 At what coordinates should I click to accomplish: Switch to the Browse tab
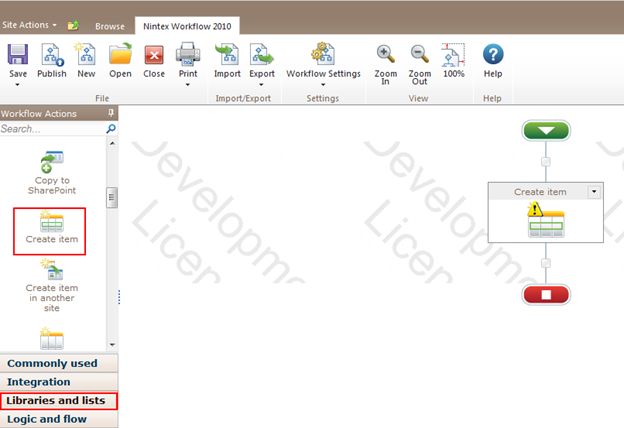point(110,26)
